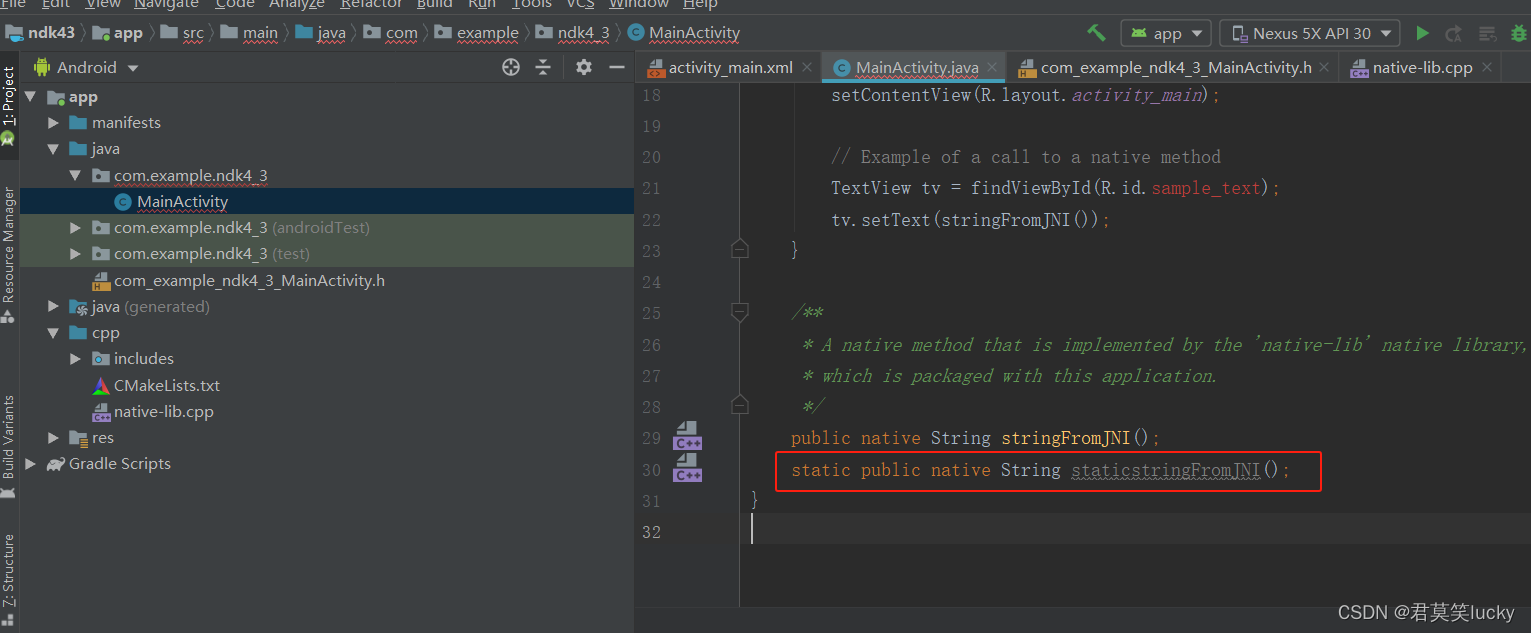Open the Project panel settings gear
Image resolution: width=1531 pixels, height=633 pixels.
point(584,67)
